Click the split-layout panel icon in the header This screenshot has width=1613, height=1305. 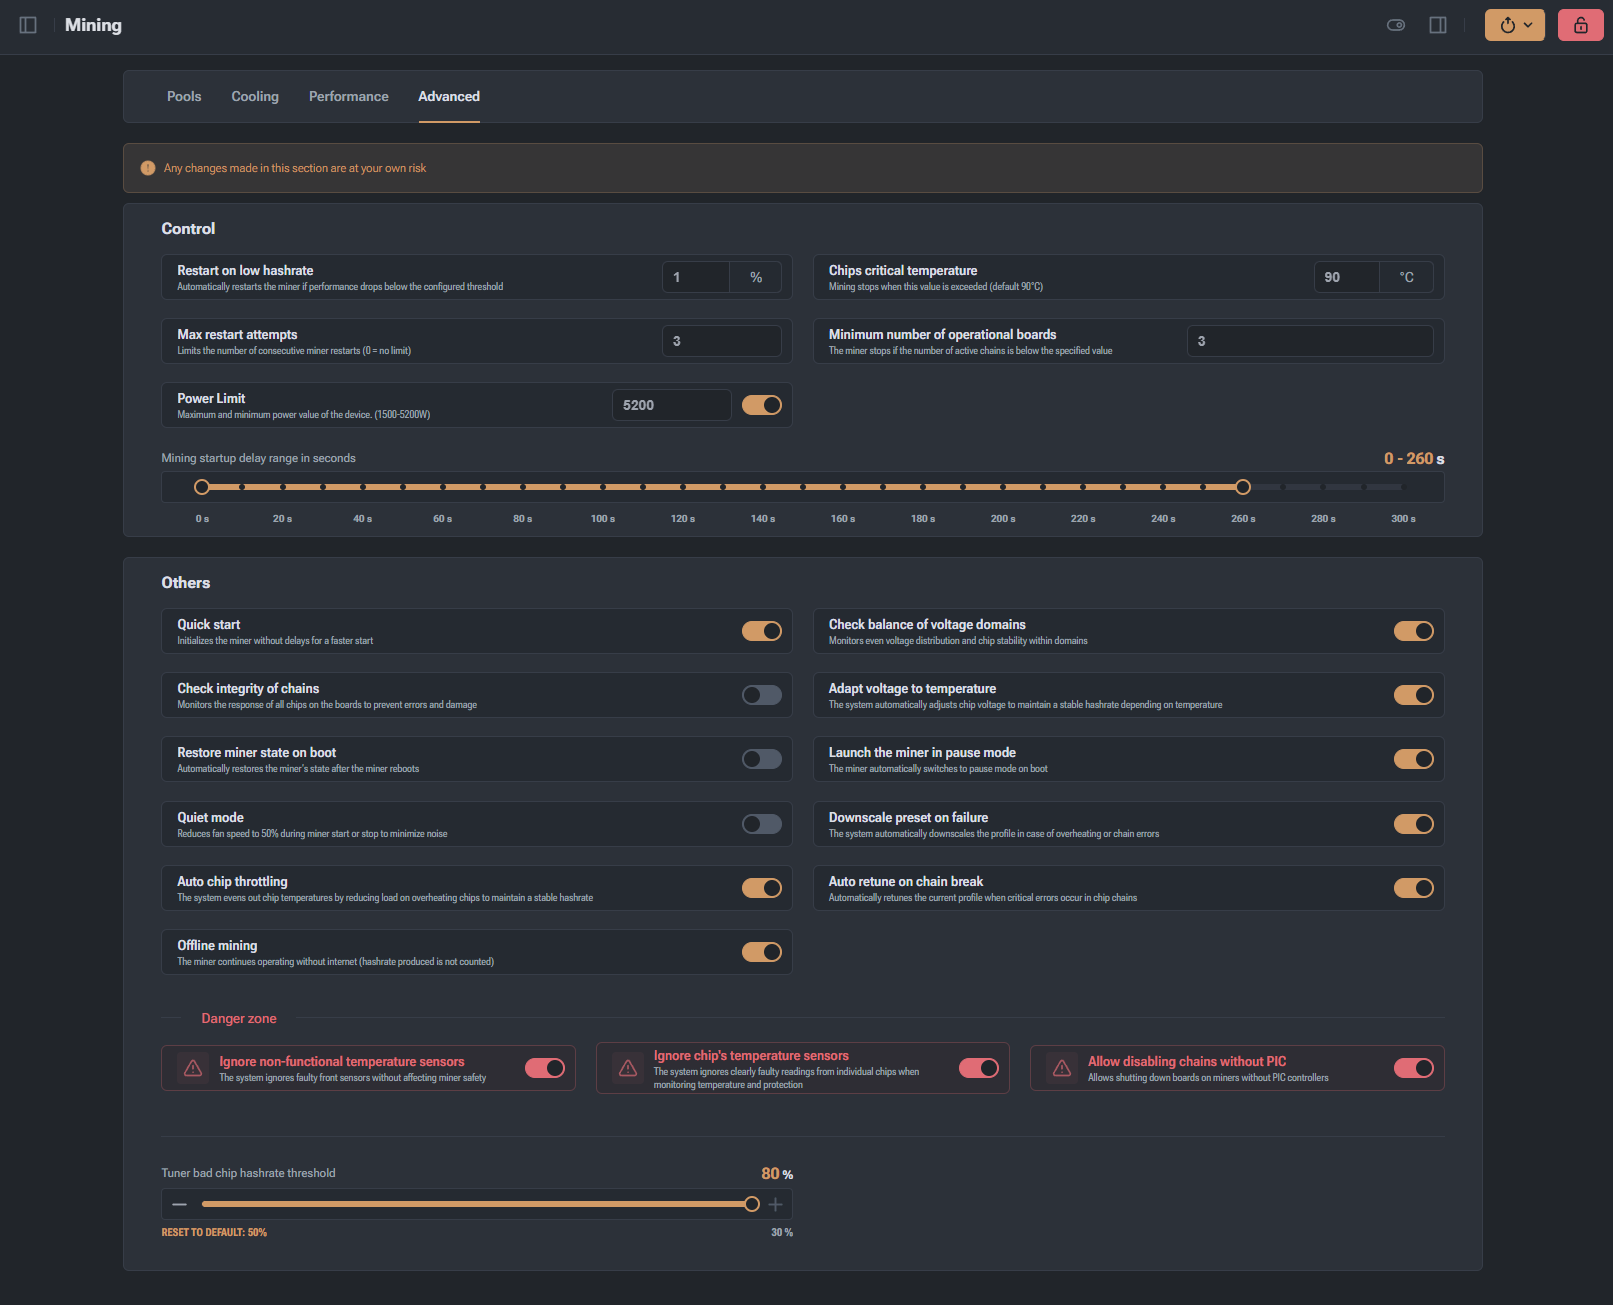click(x=1438, y=25)
